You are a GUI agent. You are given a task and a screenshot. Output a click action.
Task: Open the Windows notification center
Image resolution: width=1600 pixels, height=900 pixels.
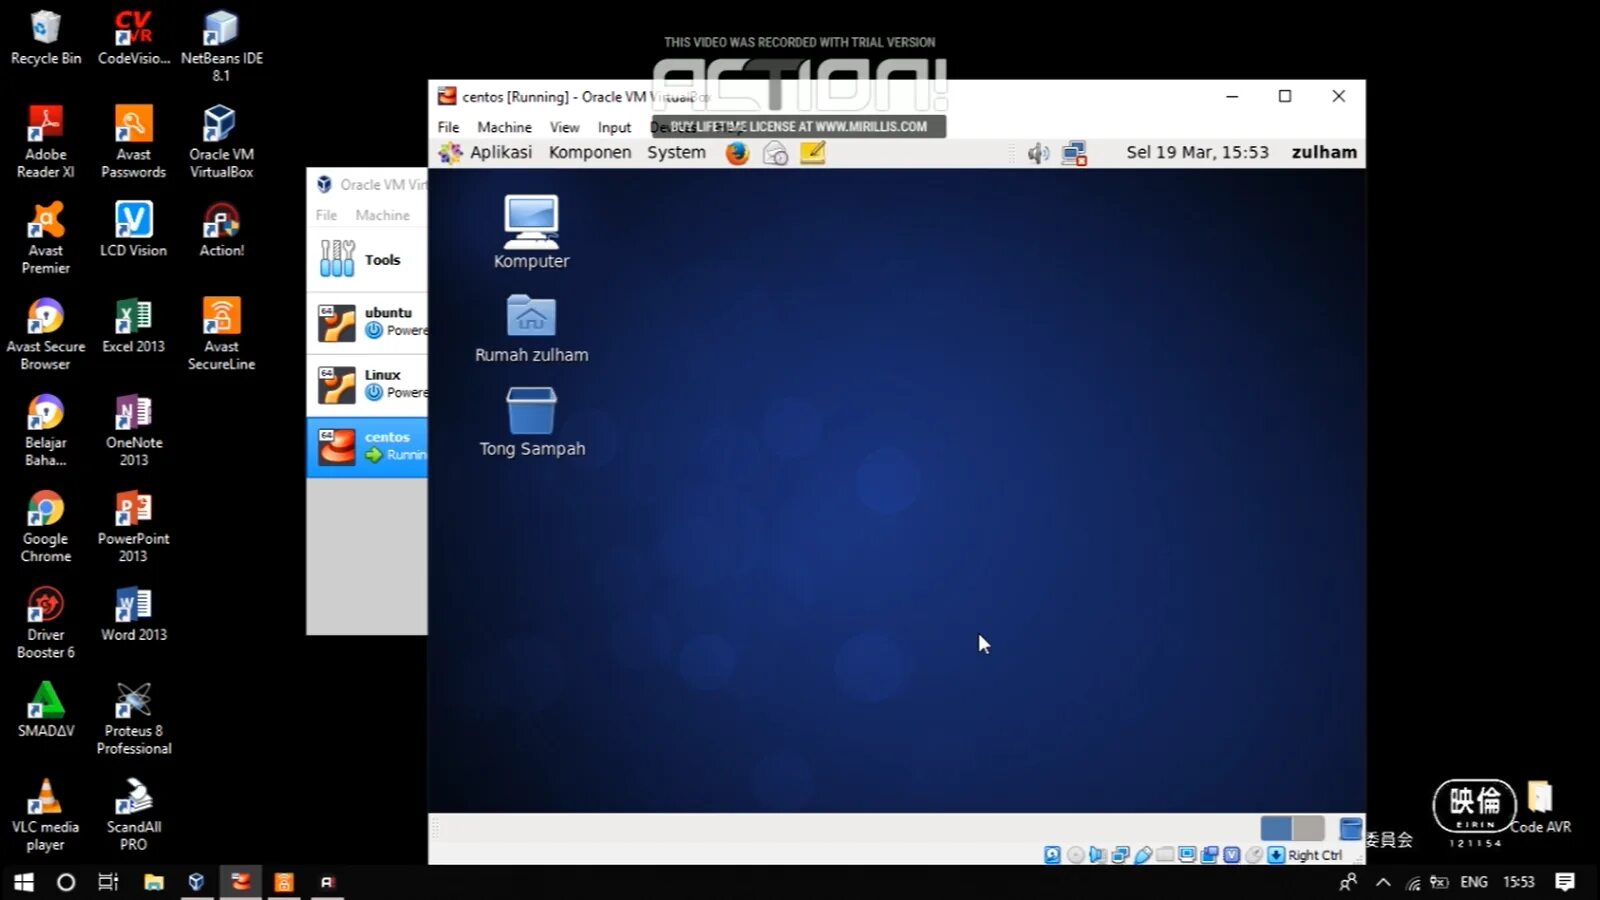[x=1565, y=882]
